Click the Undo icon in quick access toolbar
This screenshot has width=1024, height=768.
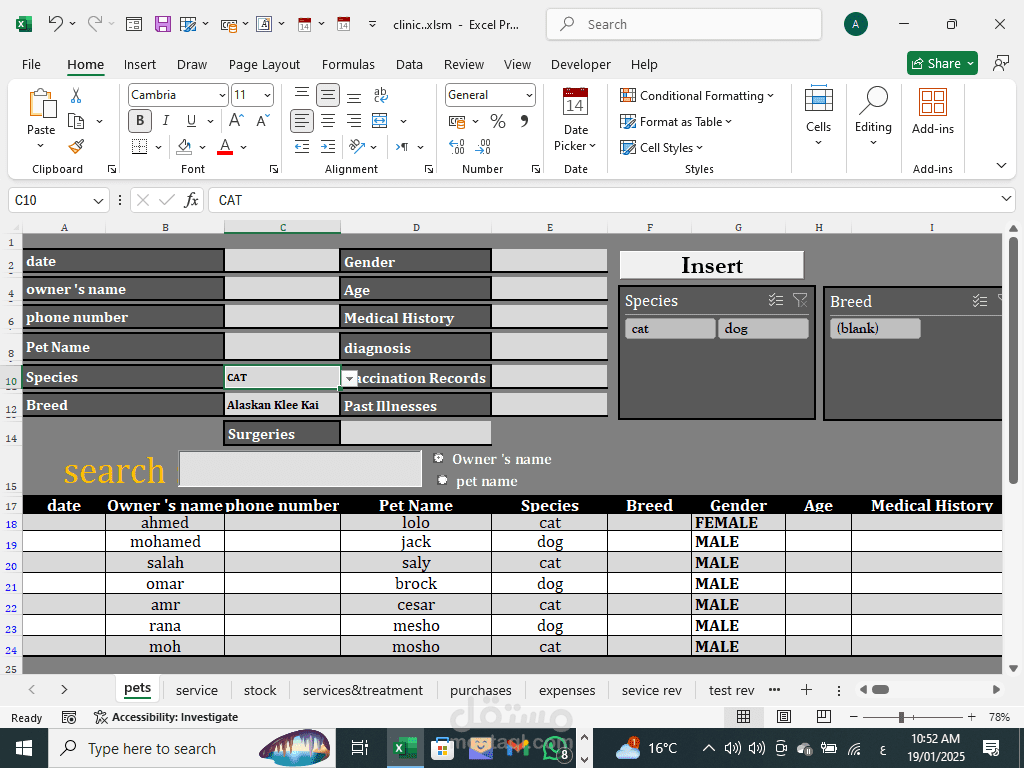pos(55,24)
